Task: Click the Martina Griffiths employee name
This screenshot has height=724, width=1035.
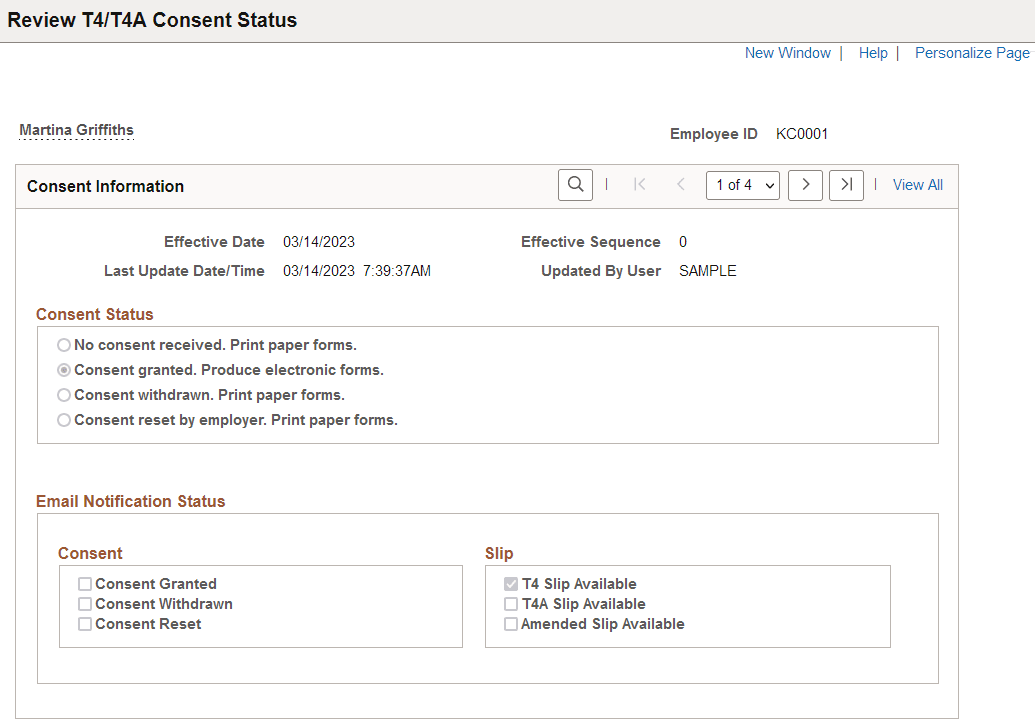Action: pyautogui.click(x=76, y=129)
